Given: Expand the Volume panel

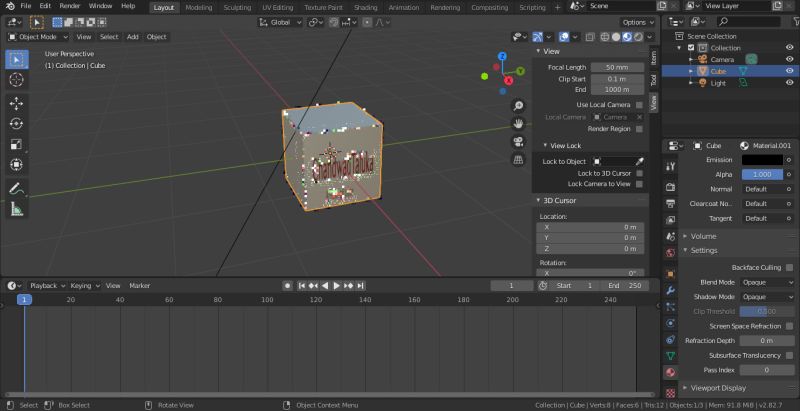Looking at the screenshot, I should 703,236.
